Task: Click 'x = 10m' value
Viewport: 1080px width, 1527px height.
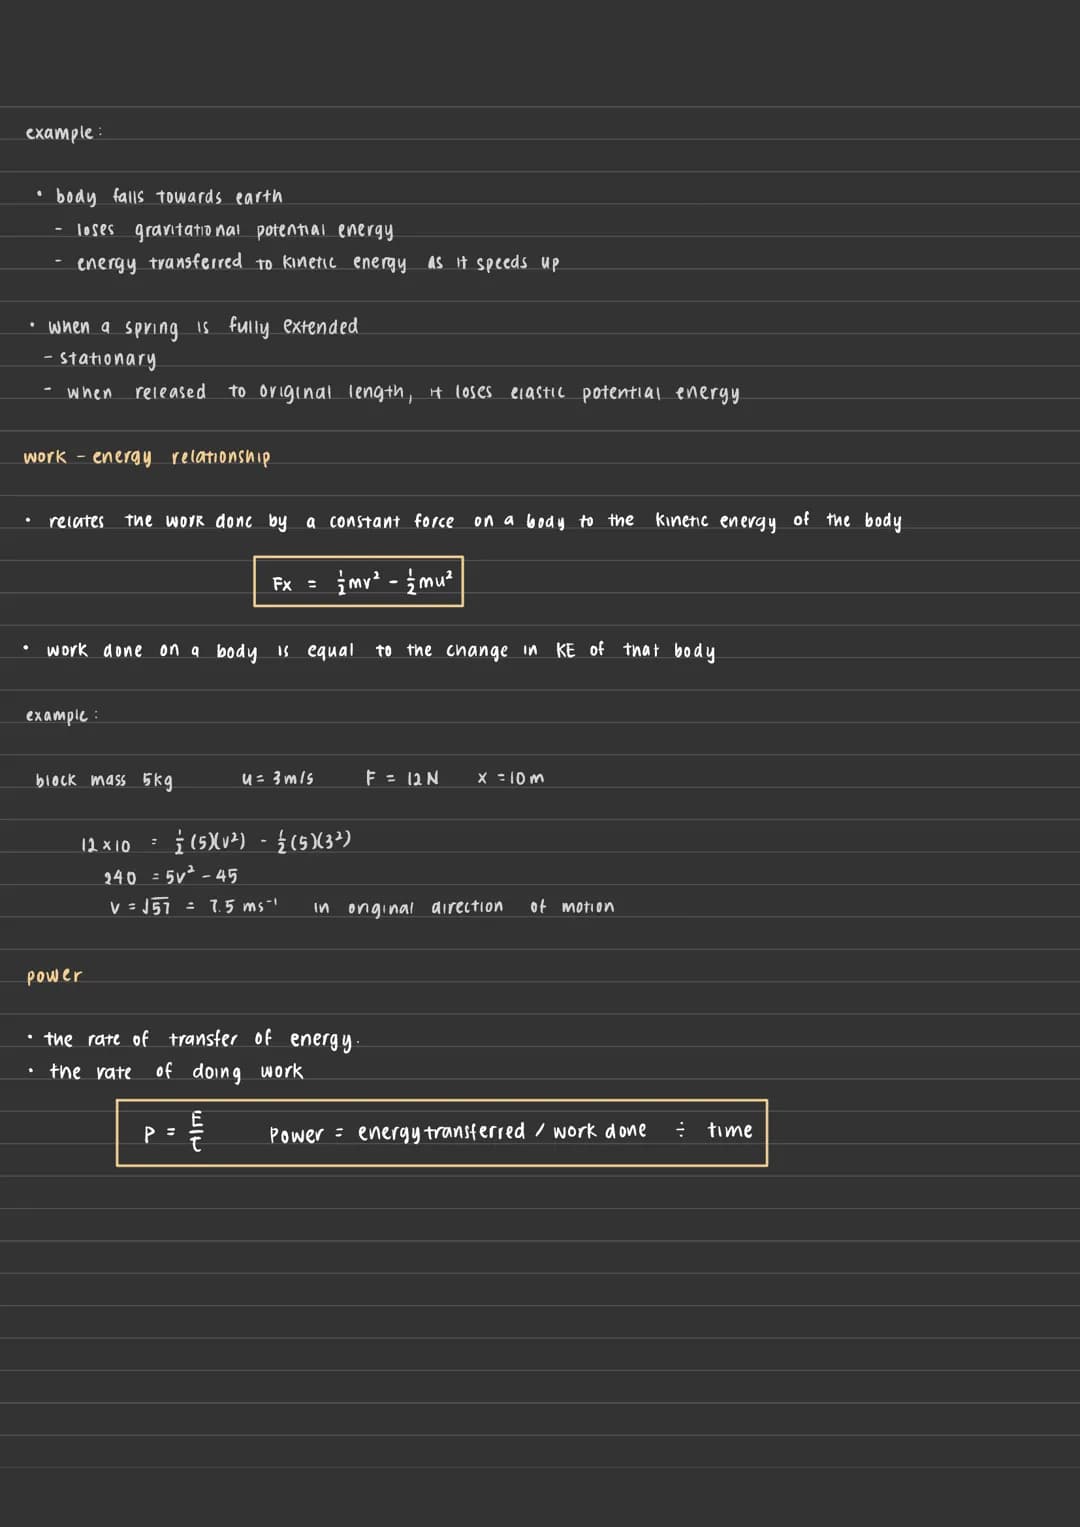Action: [511, 778]
